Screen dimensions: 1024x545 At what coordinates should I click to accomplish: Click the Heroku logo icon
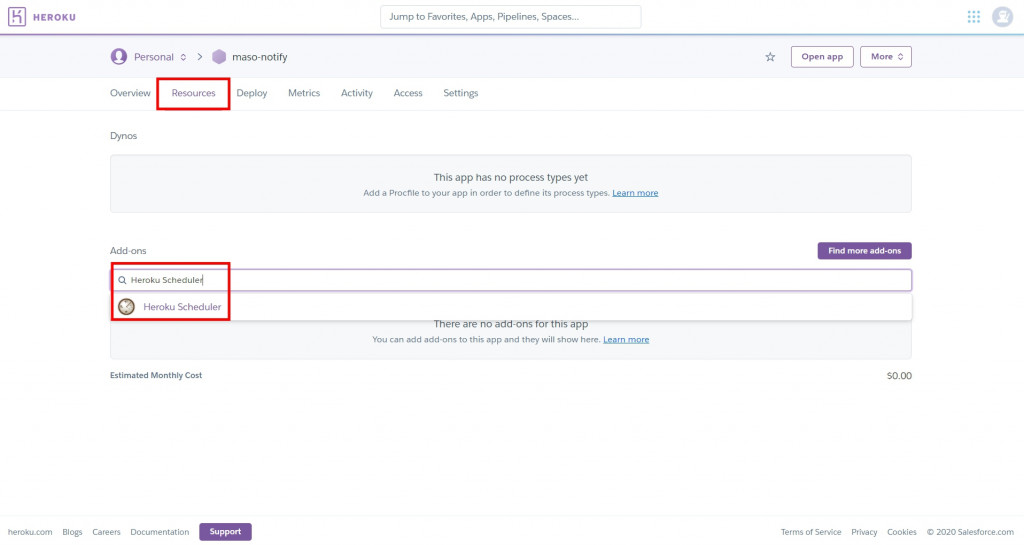pyautogui.click(x=17, y=17)
